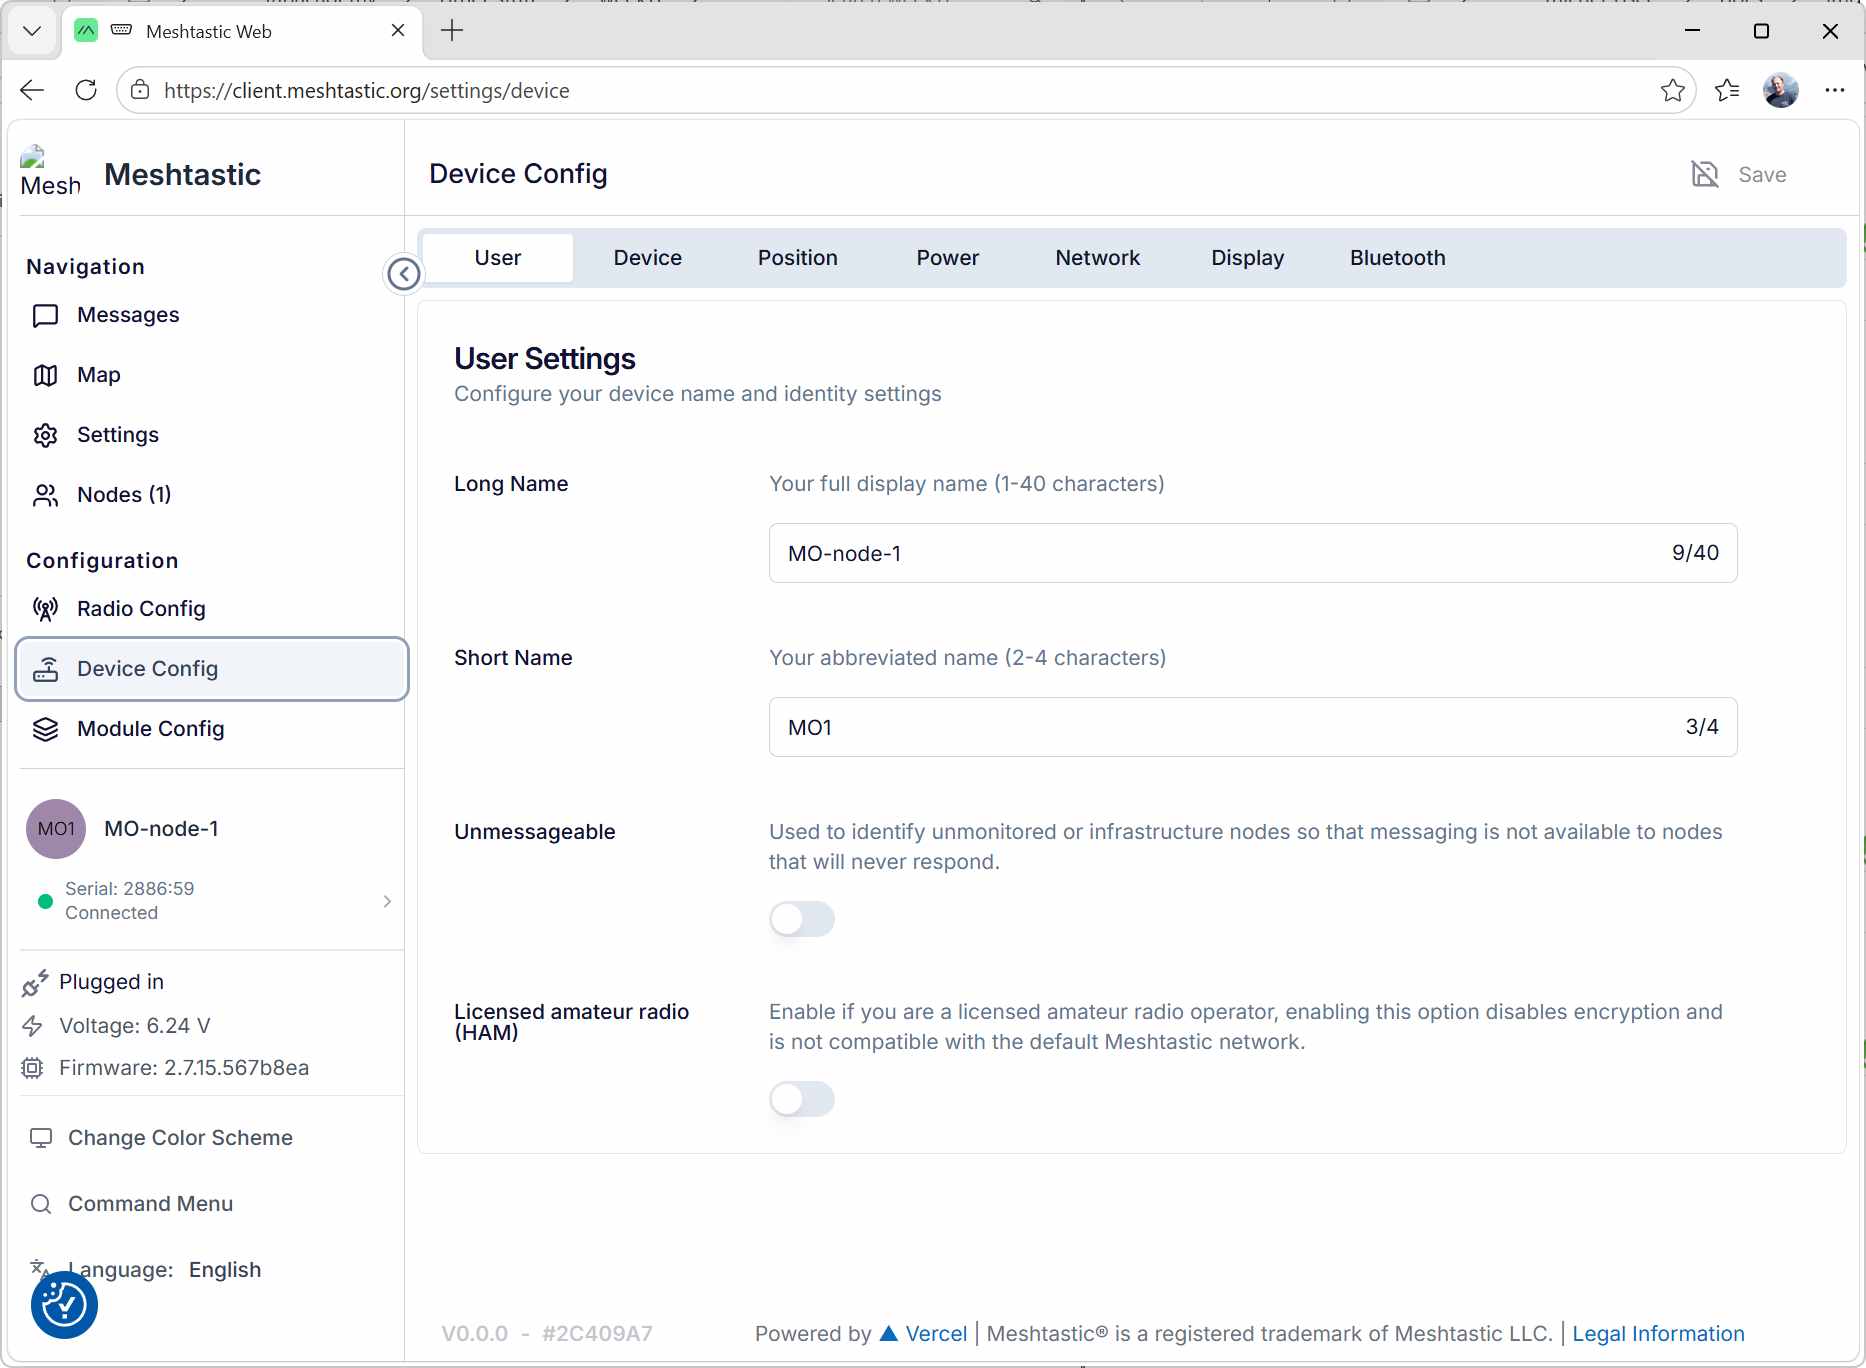
Task: Open Radio Config via antenna icon
Action: tap(45, 609)
